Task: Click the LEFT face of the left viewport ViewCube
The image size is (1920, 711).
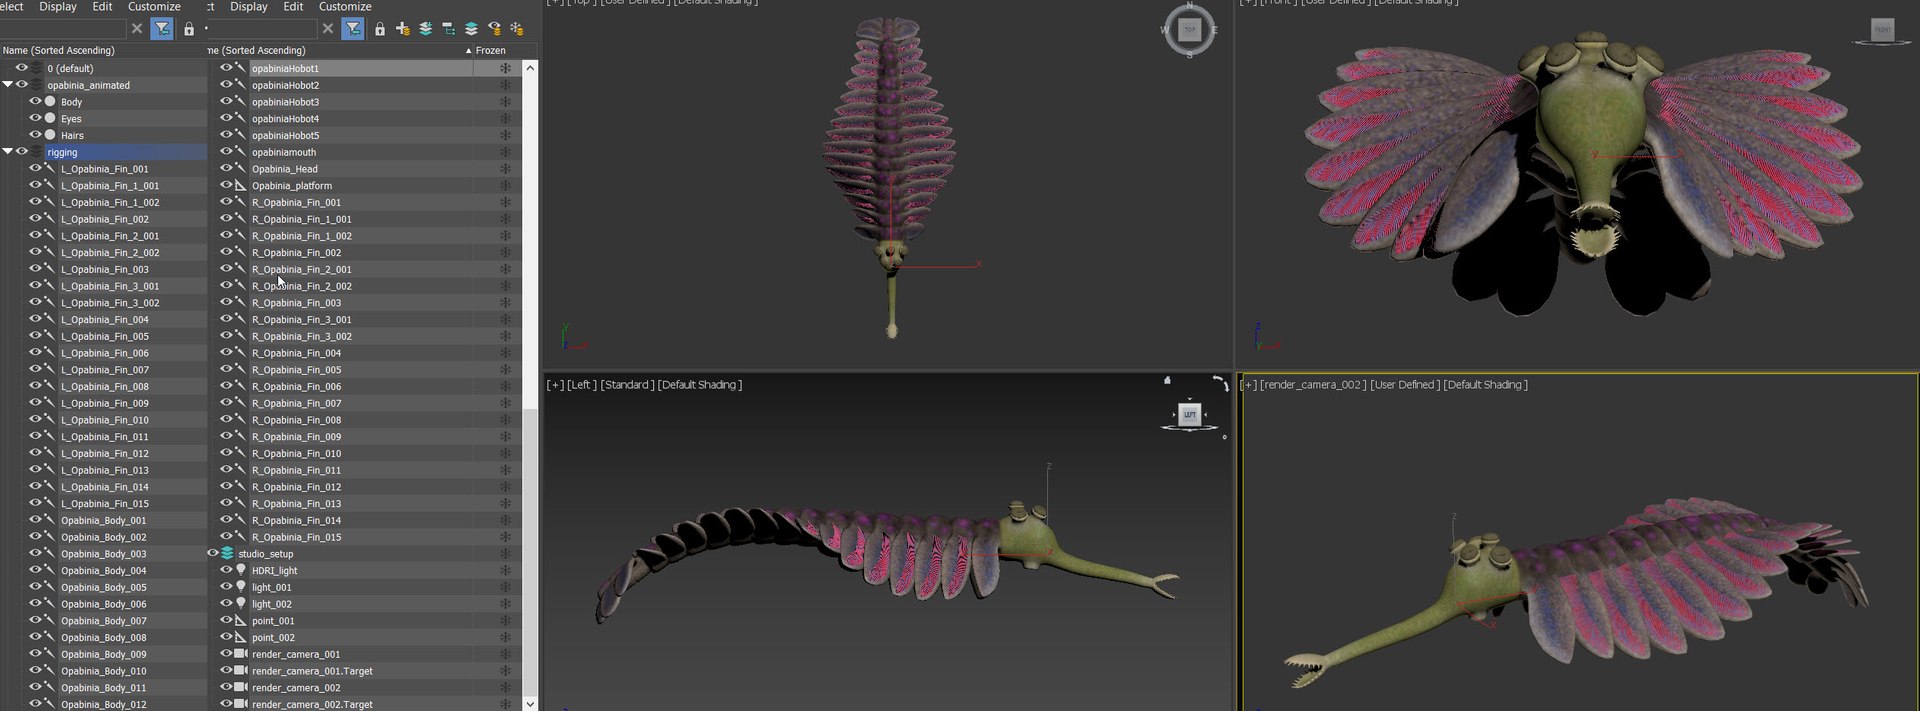Action: [x=1190, y=415]
